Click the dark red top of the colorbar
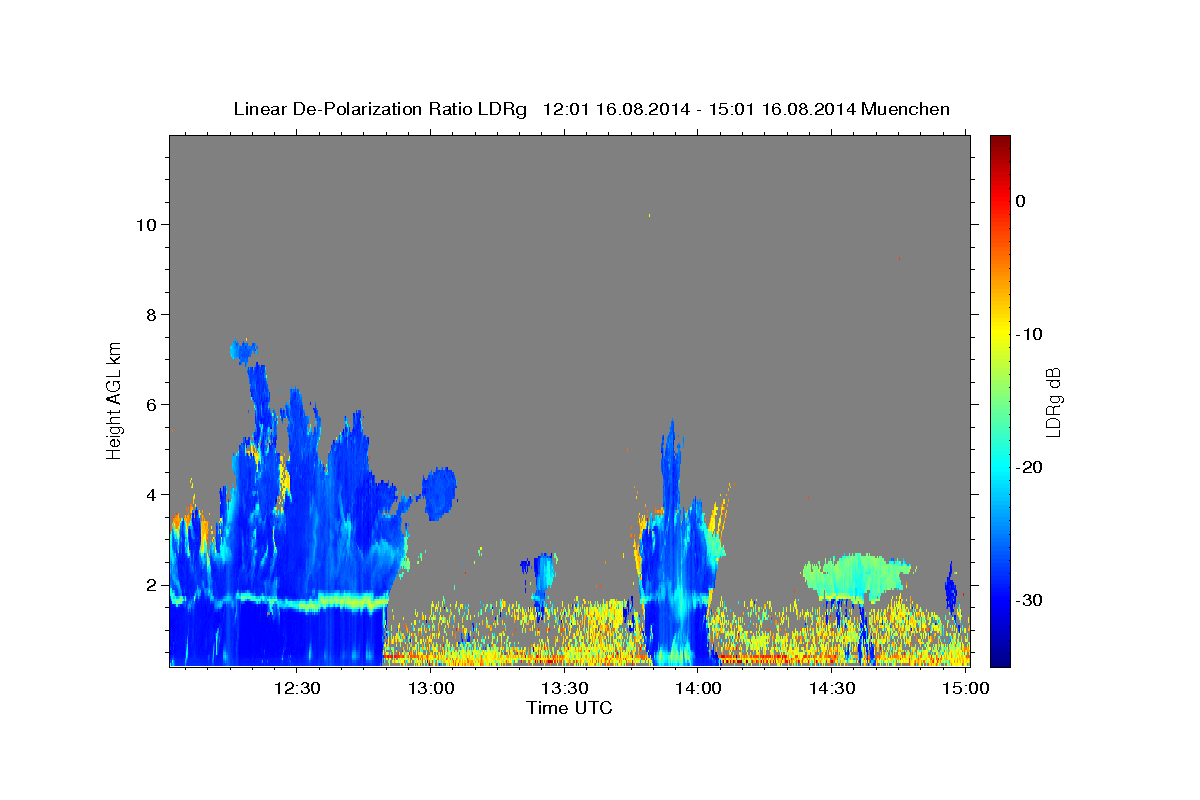This screenshot has width=1200, height=800. click(1000, 143)
